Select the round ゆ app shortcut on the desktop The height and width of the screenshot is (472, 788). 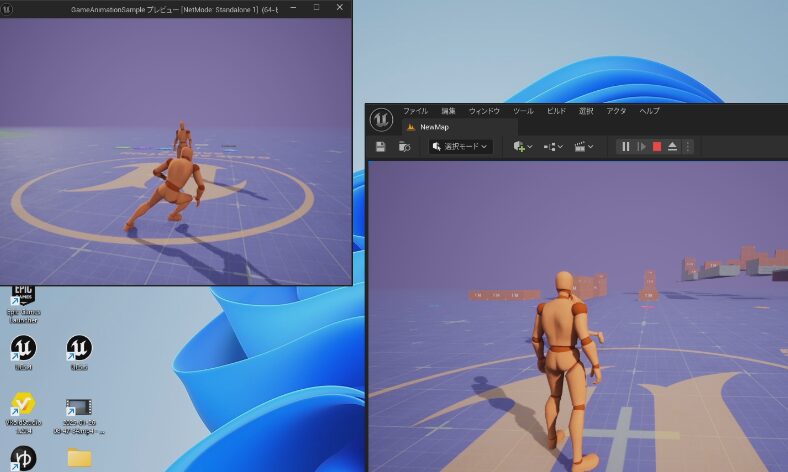(23, 458)
